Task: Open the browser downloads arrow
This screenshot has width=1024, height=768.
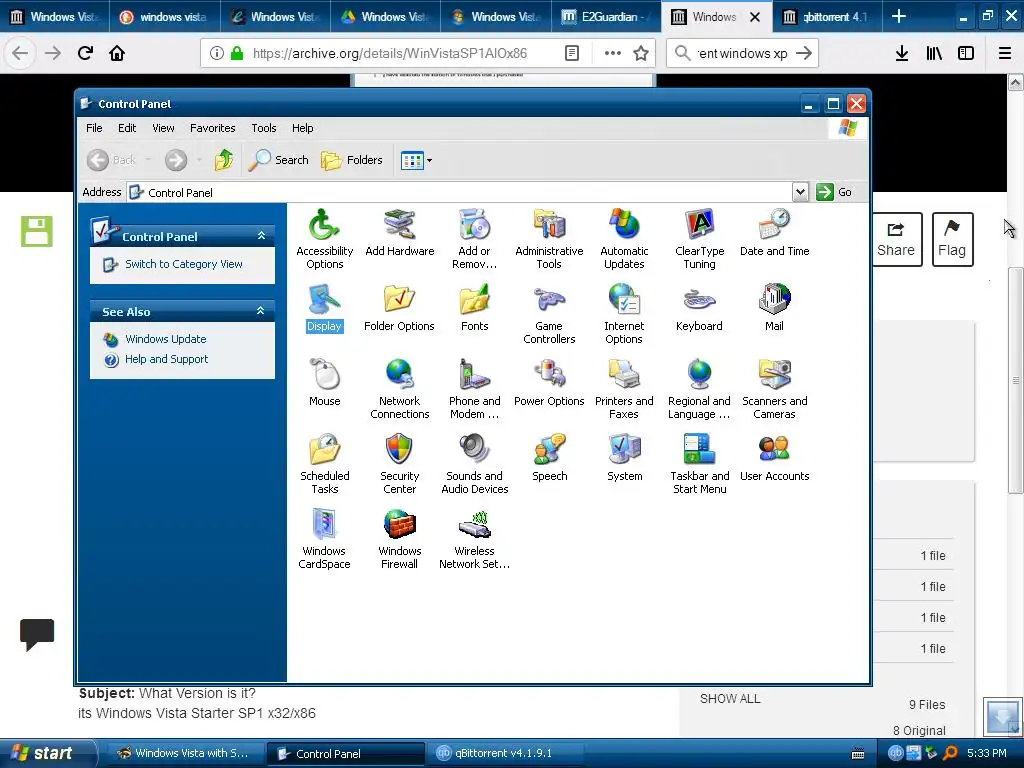Action: click(x=902, y=54)
